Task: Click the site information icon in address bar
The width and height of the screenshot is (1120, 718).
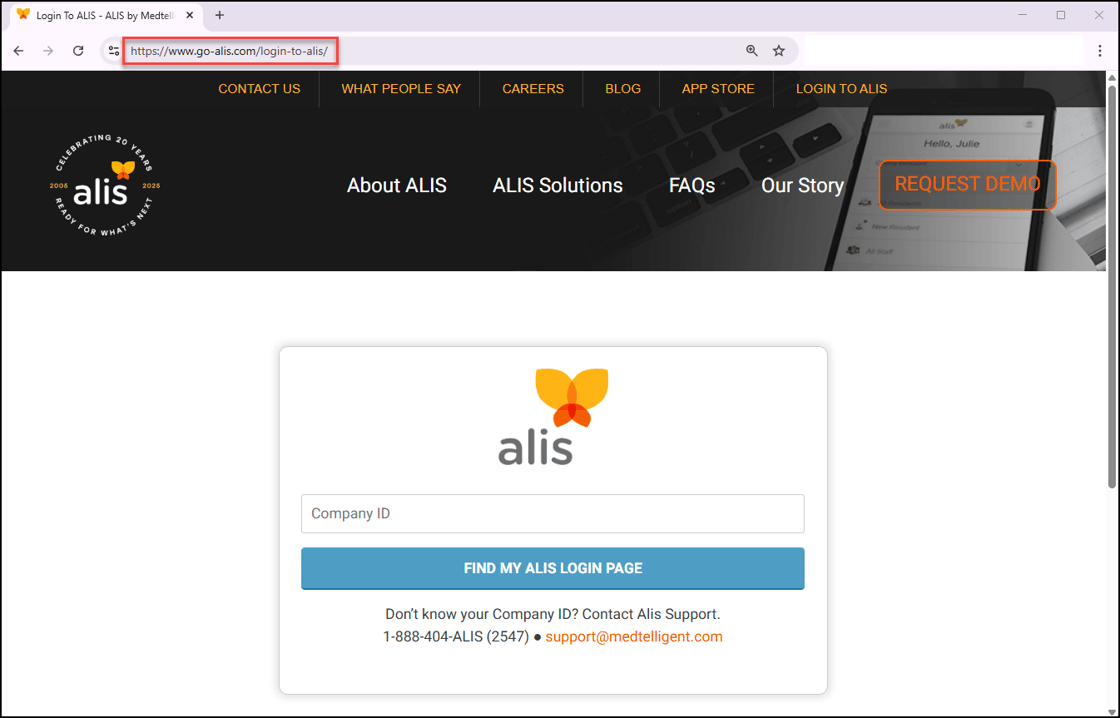Action: pos(113,50)
